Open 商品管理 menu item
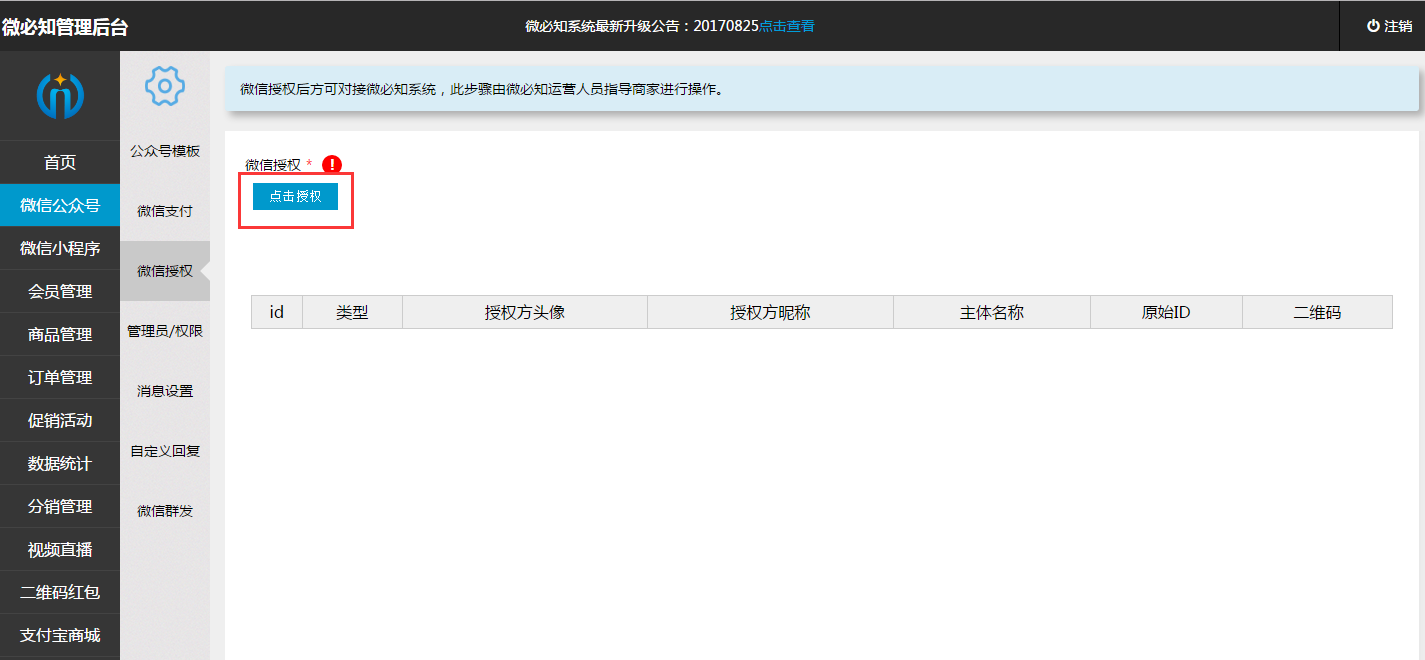The image size is (1425, 660). (x=60, y=334)
